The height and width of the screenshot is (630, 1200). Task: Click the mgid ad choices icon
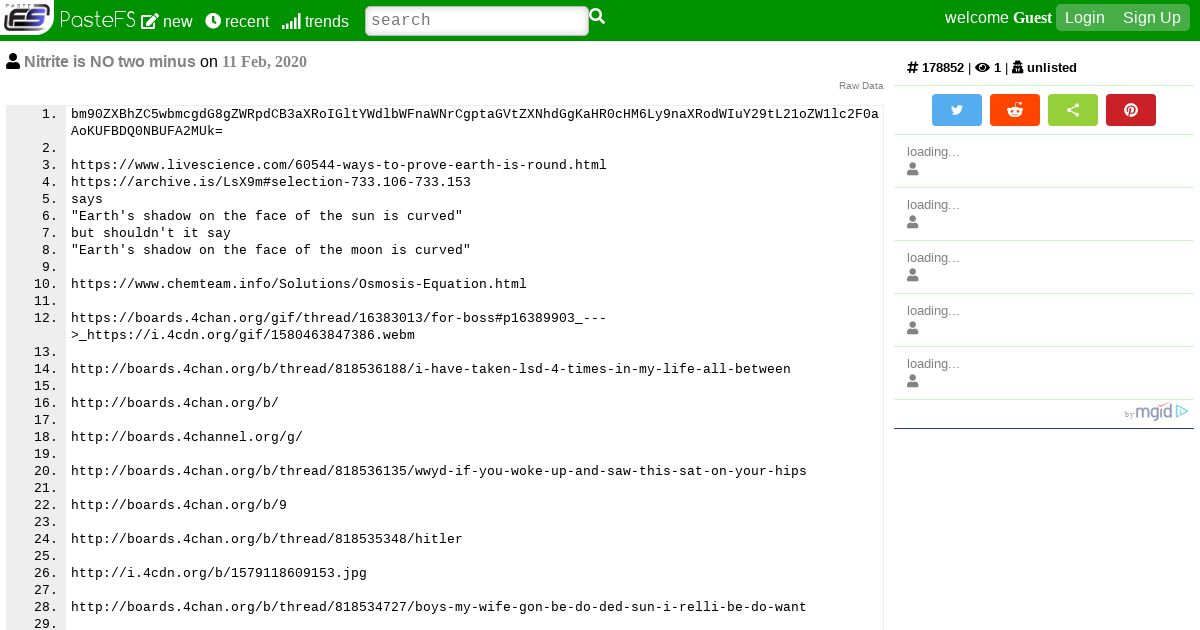click(1182, 411)
